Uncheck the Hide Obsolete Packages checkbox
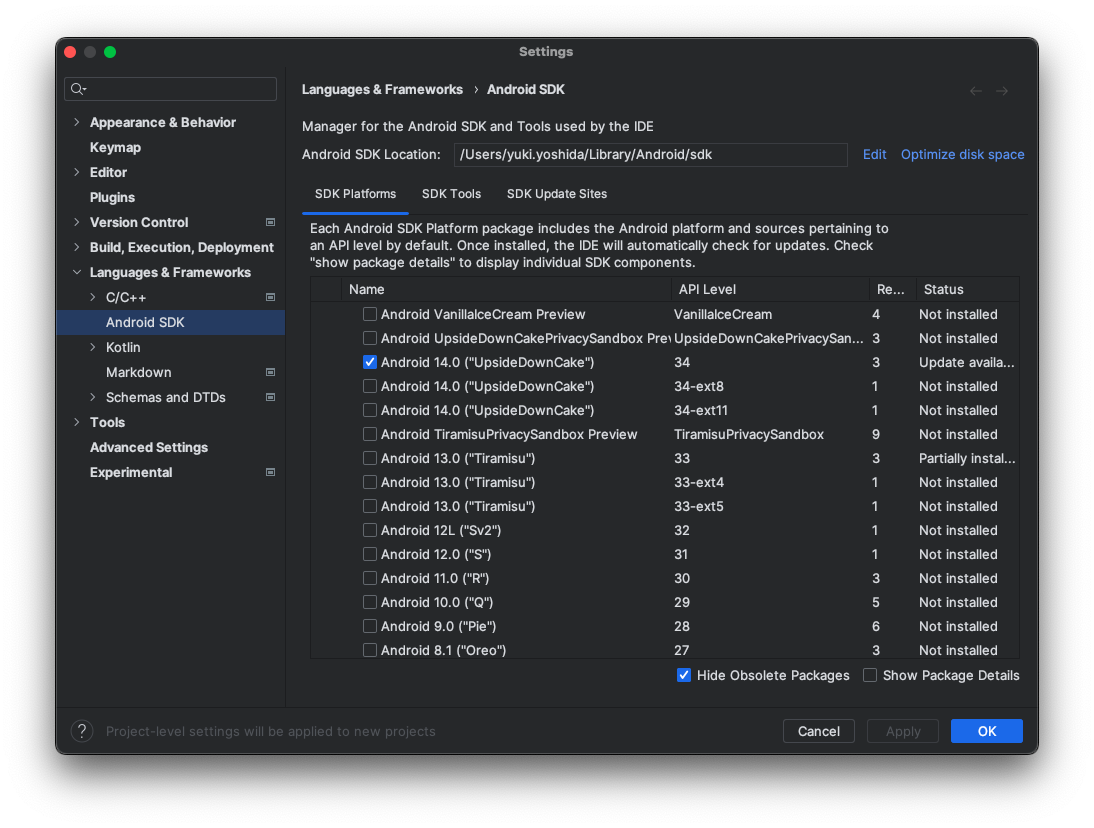This screenshot has height=828, width=1094. click(x=684, y=675)
